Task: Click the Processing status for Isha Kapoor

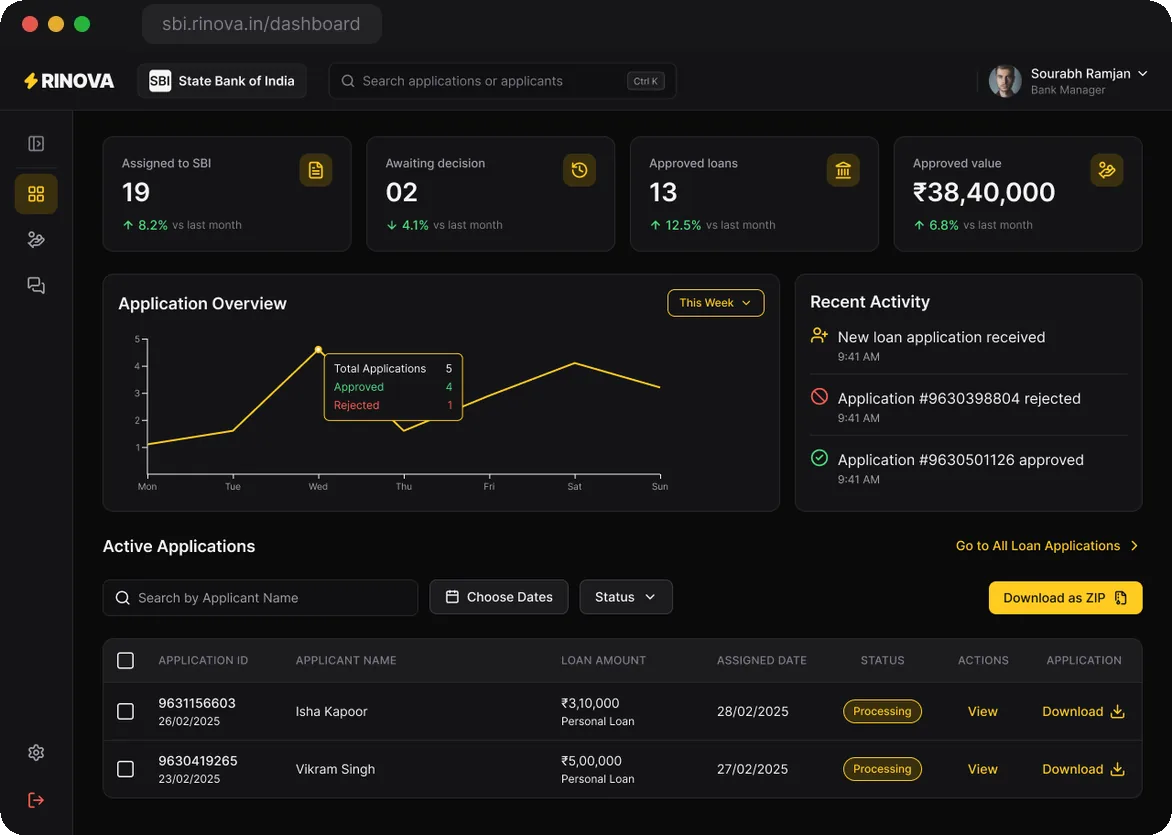Action: pos(882,712)
